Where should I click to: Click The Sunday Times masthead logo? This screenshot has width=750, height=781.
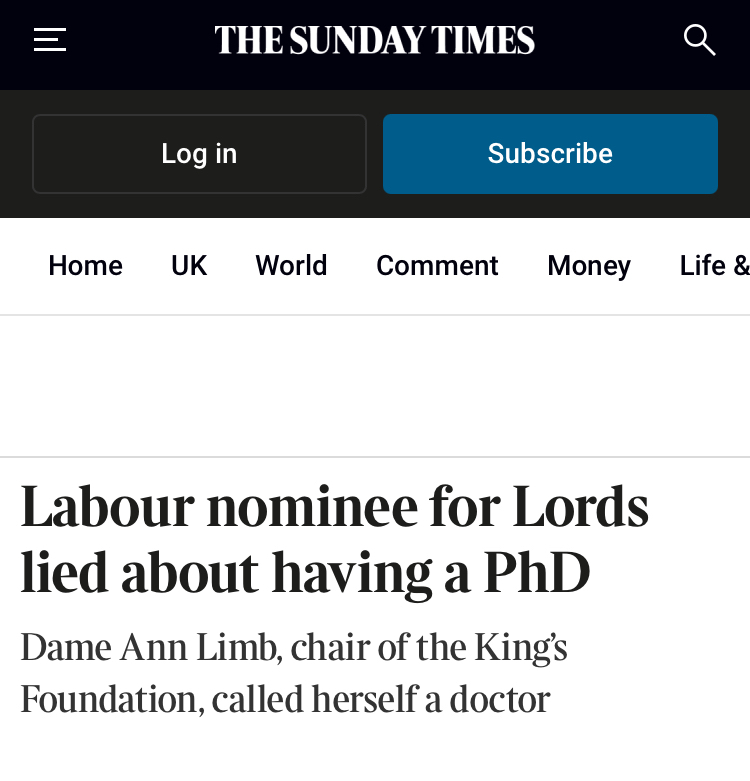point(375,40)
